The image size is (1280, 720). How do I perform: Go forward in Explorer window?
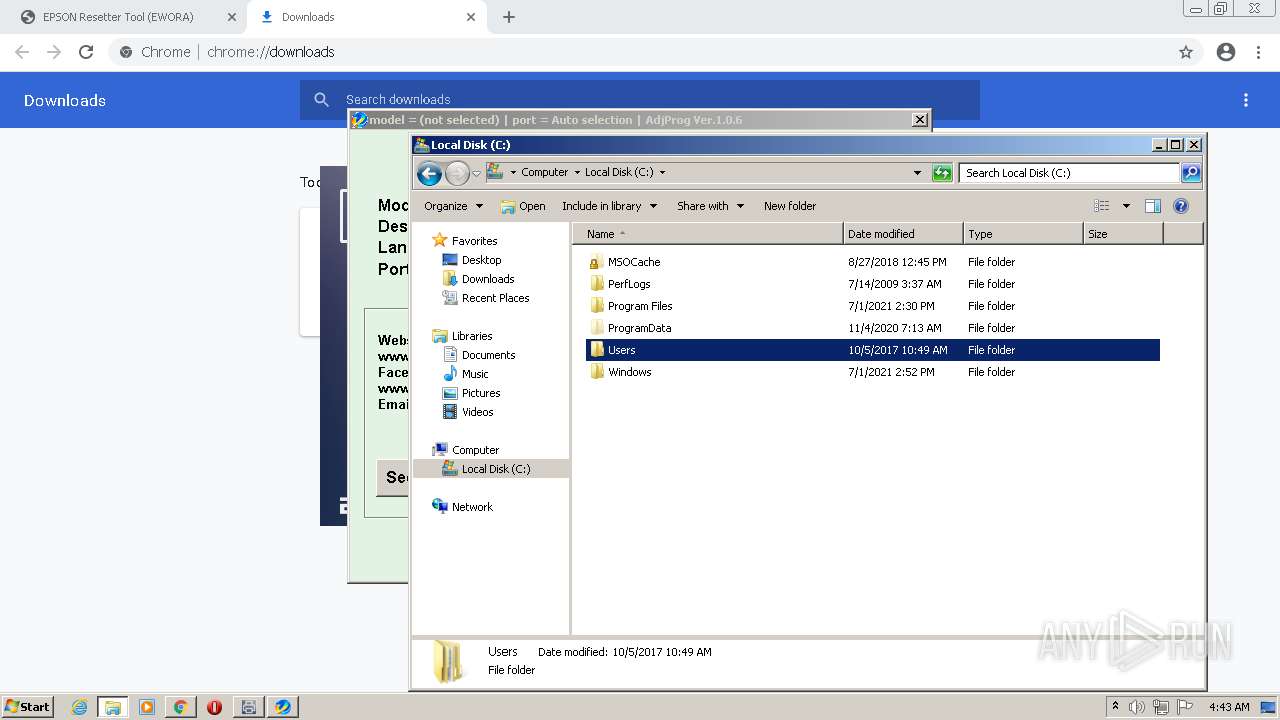(457, 173)
